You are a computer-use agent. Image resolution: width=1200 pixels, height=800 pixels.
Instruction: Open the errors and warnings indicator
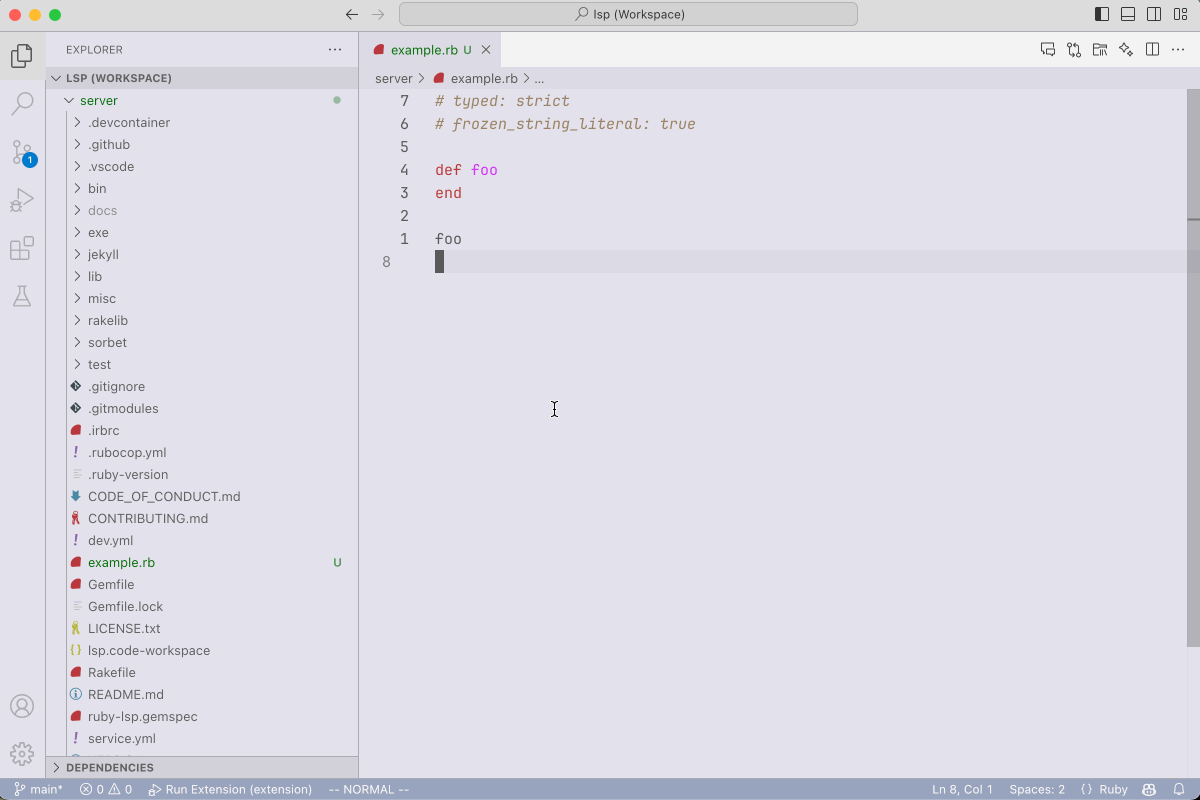(x=106, y=789)
